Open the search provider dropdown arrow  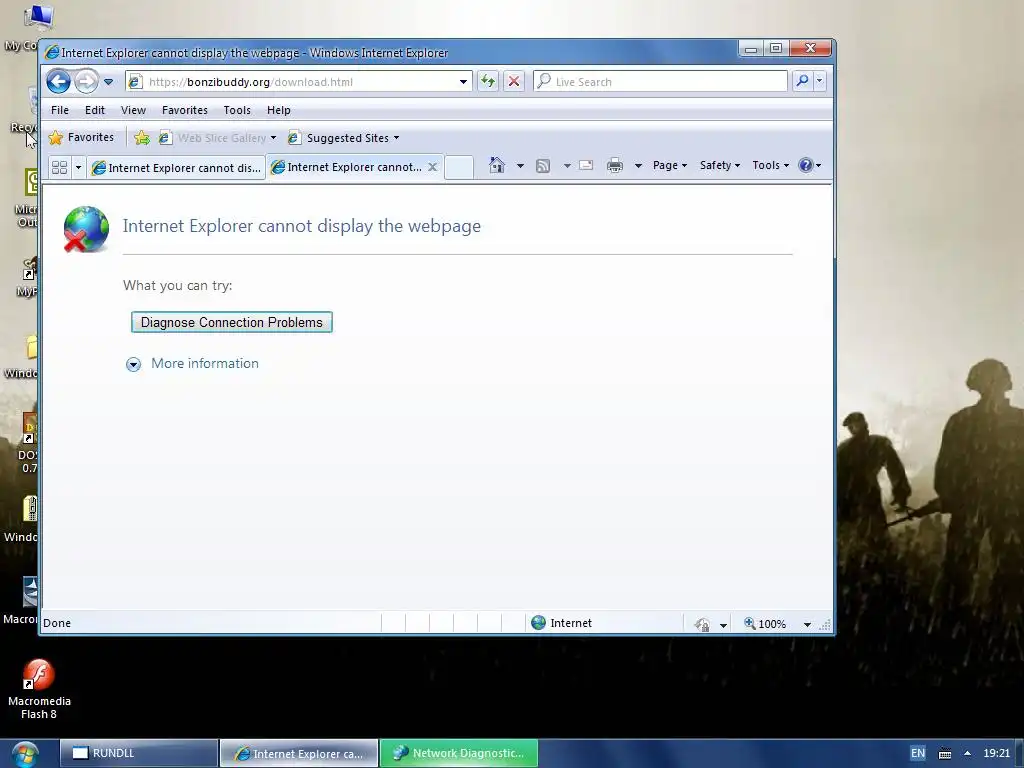pos(819,81)
